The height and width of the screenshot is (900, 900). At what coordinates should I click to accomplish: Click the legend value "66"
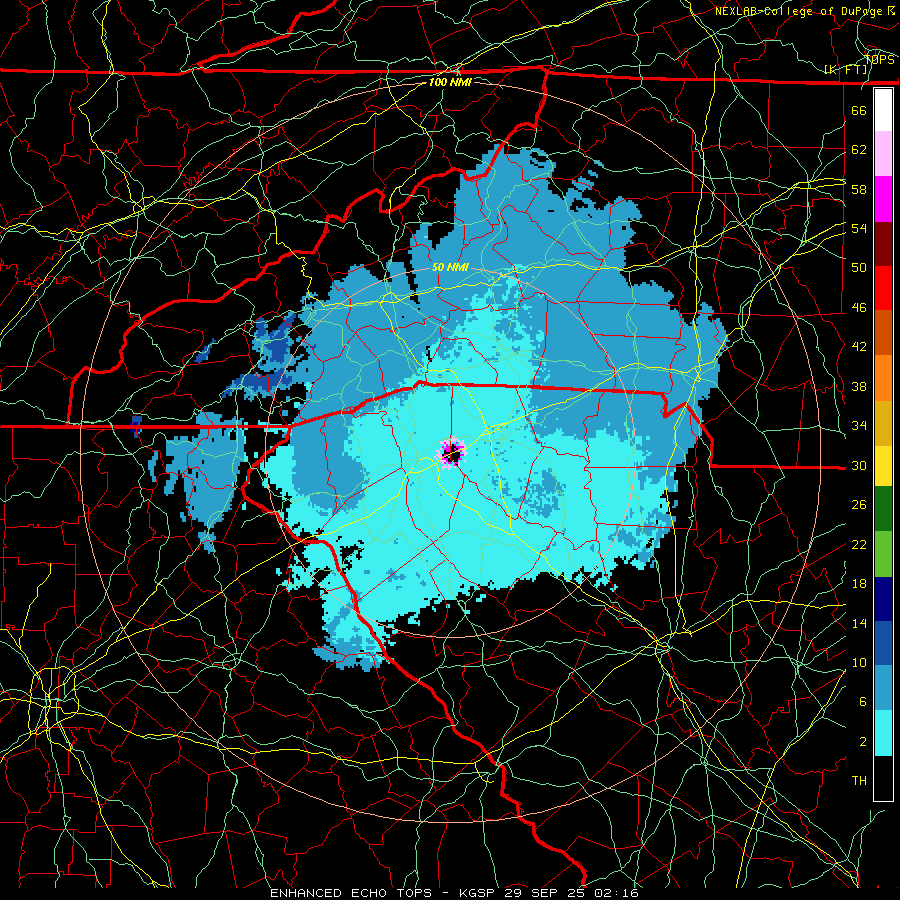859,110
